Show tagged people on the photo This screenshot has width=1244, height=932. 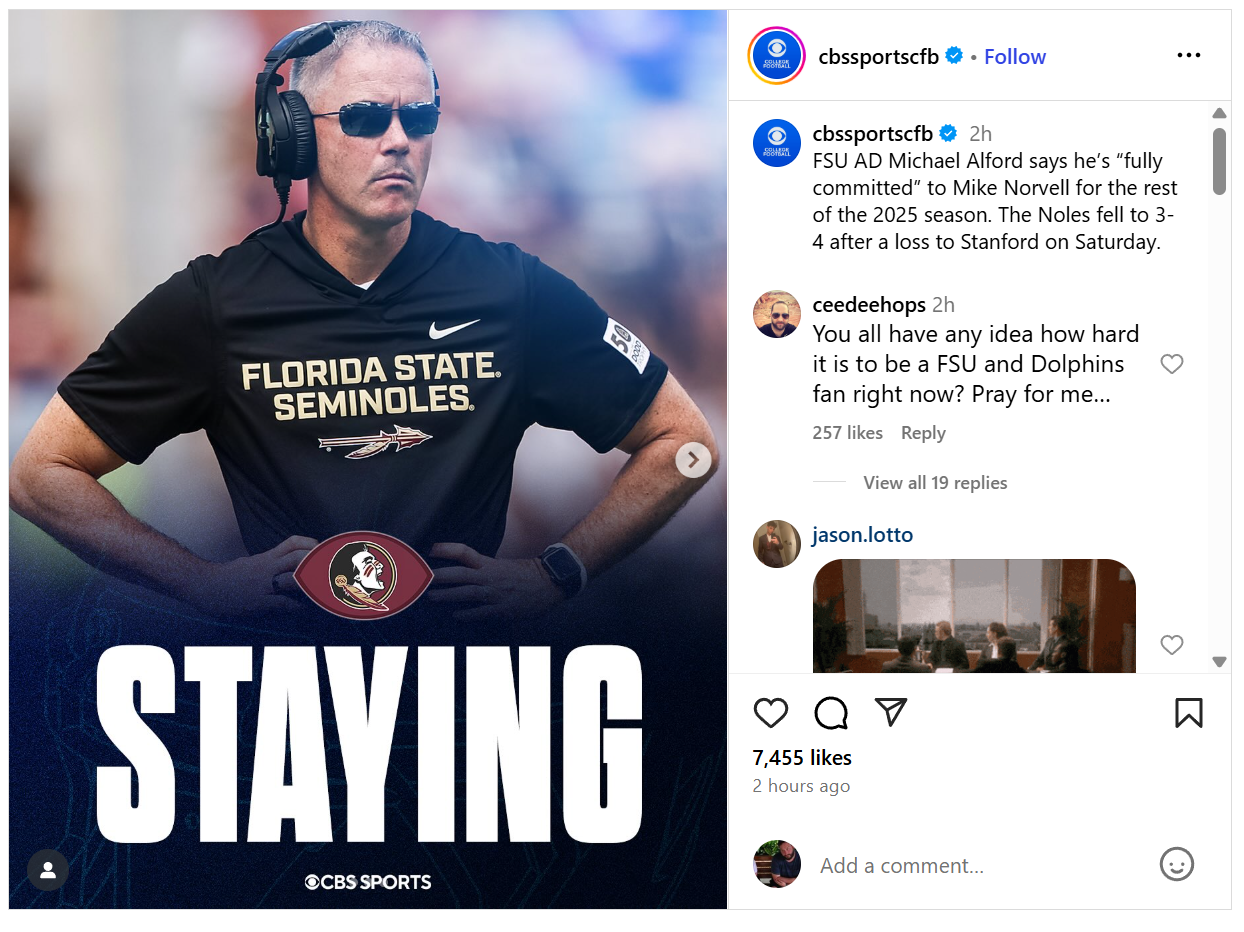coord(47,870)
